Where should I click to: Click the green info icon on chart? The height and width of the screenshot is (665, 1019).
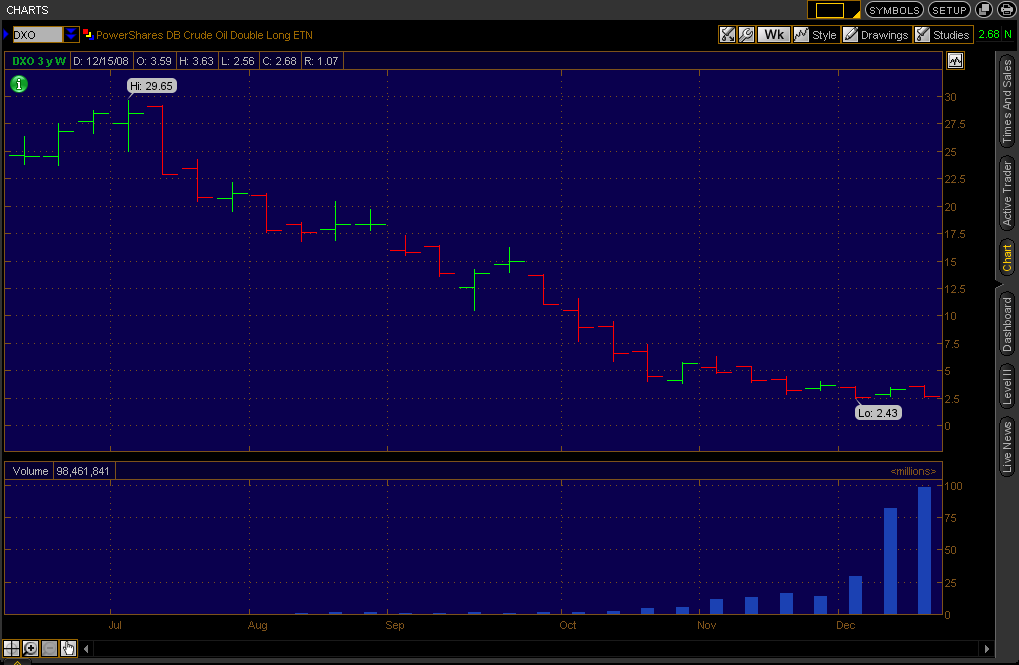coord(19,84)
